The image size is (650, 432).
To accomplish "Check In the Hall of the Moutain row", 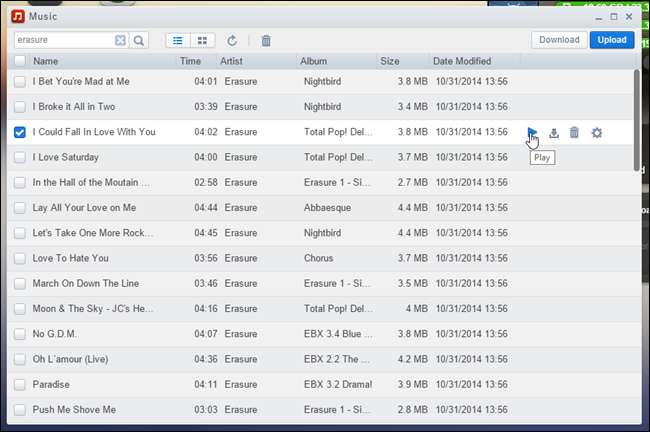I will pyautogui.click(x=20, y=182).
